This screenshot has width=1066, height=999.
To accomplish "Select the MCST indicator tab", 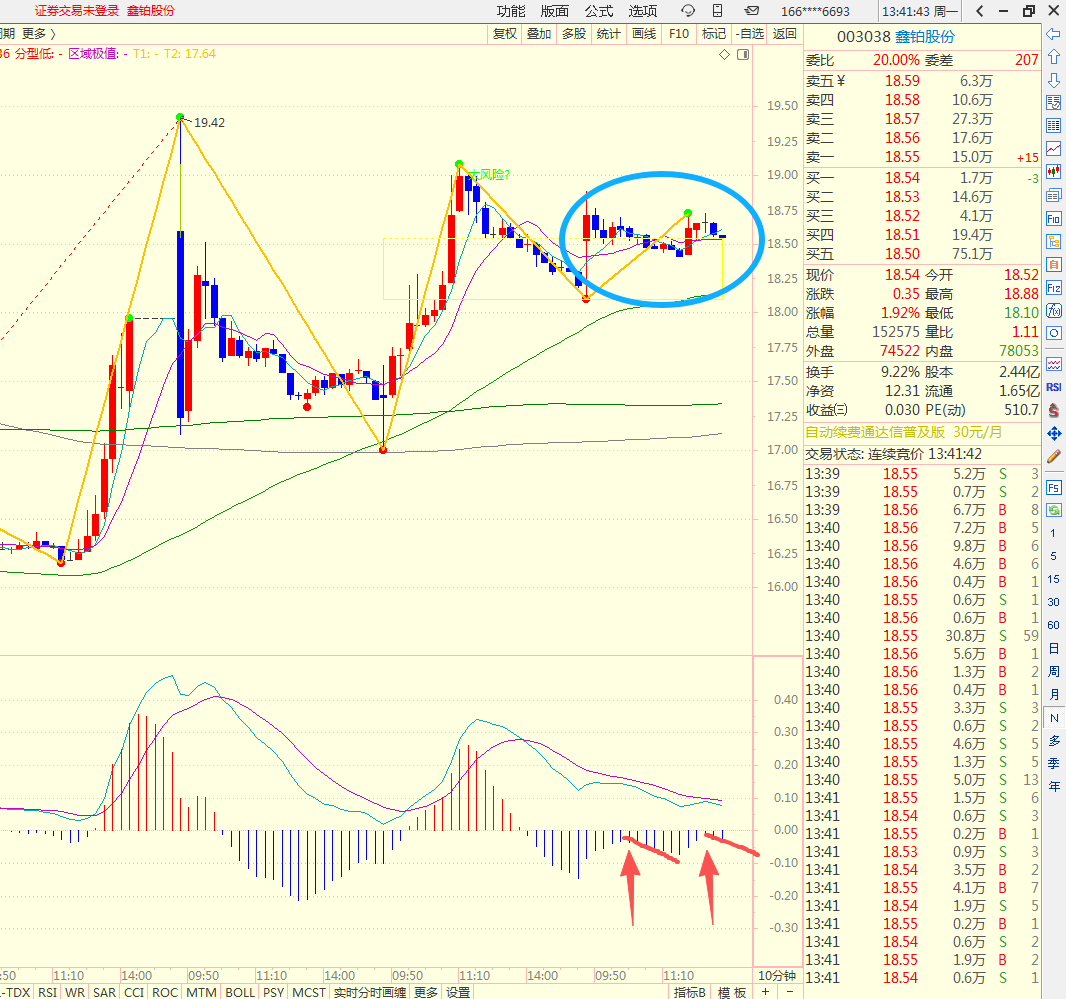I will click(309, 992).
